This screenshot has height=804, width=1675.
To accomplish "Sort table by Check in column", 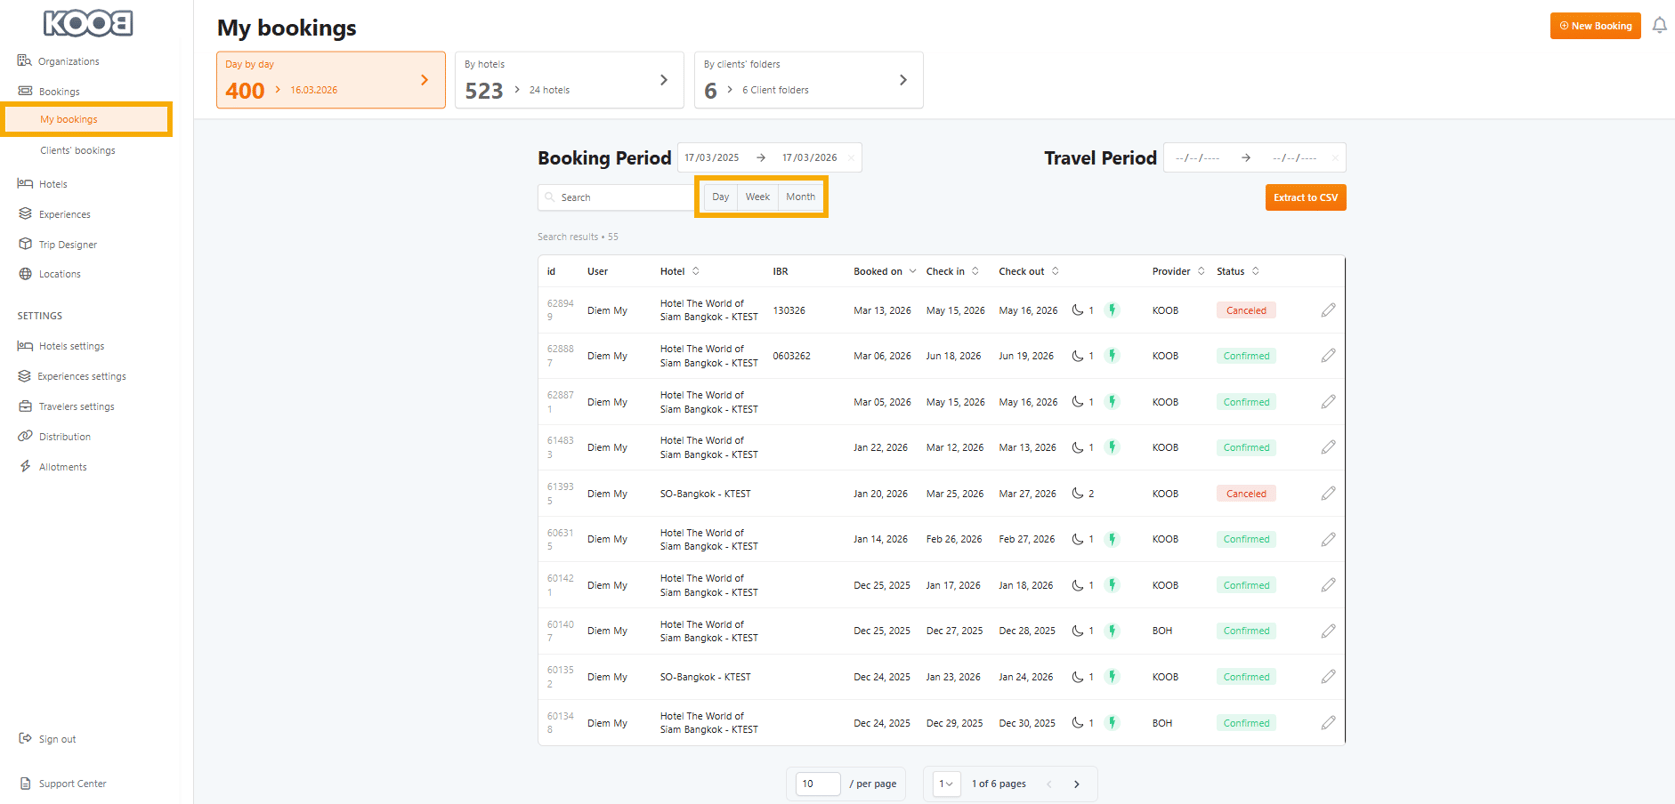I will [975, 271].
